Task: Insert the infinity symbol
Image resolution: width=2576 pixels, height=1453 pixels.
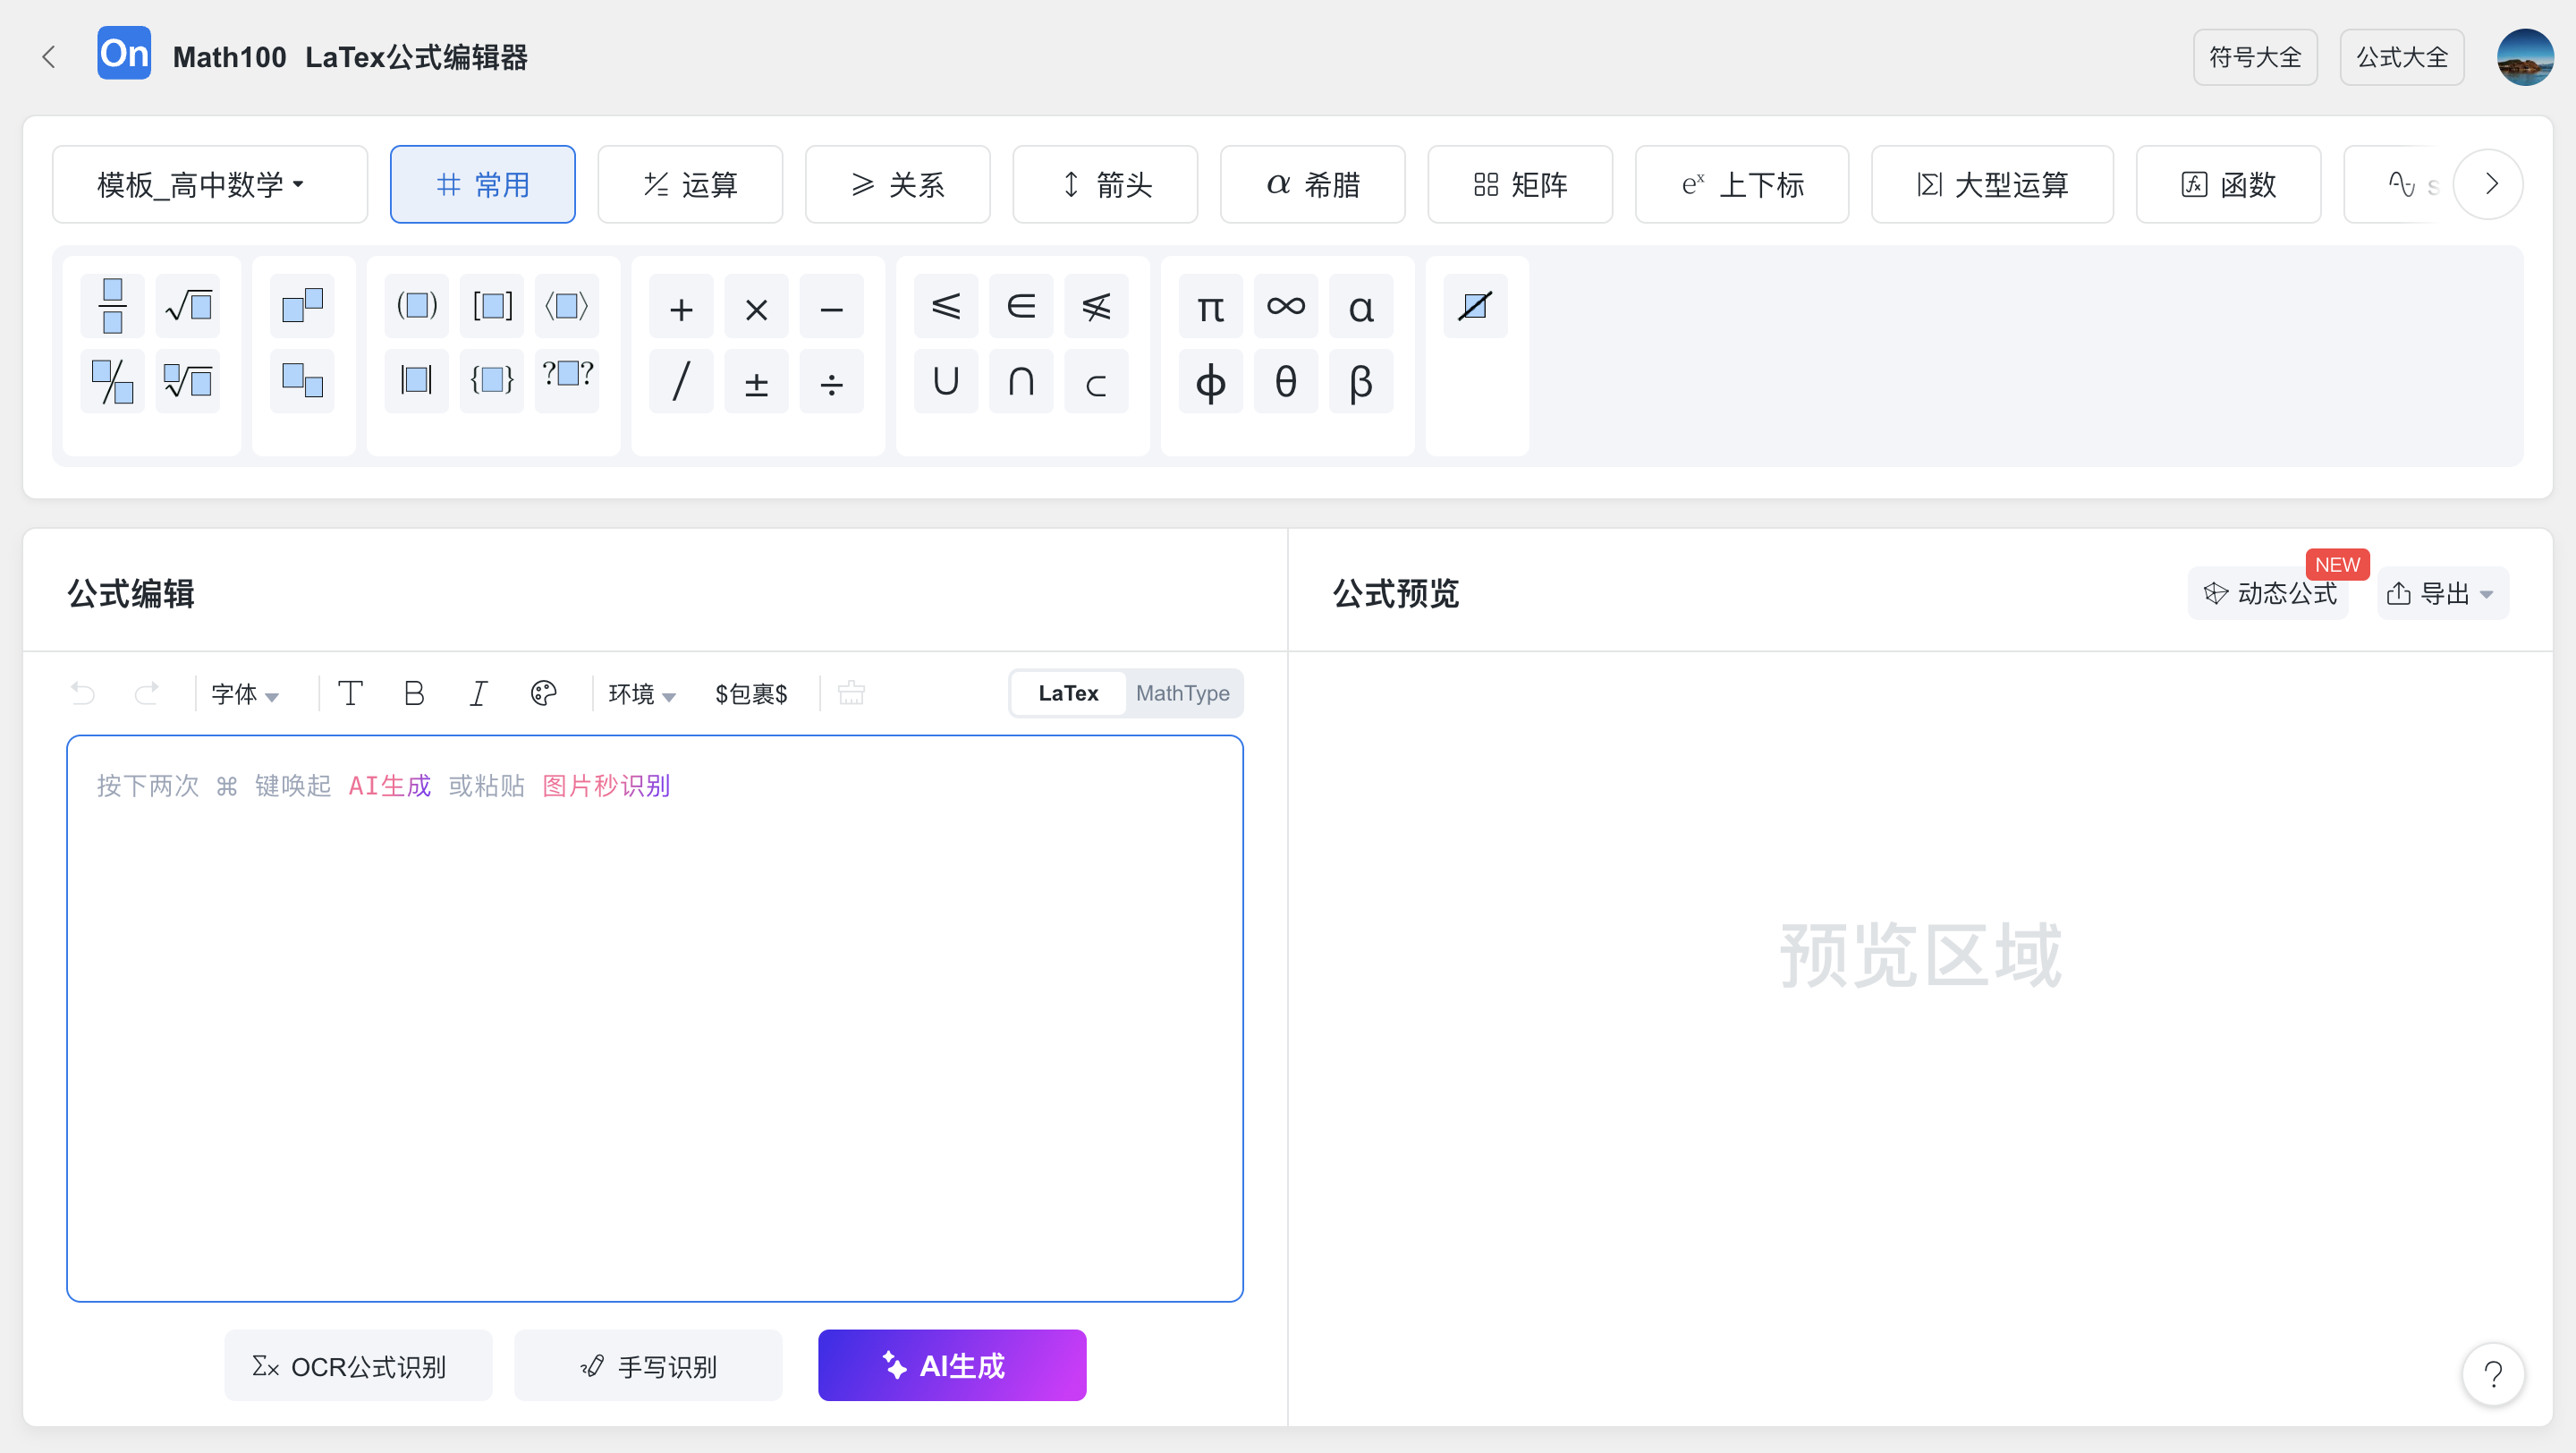Action: pos(1285,305)
